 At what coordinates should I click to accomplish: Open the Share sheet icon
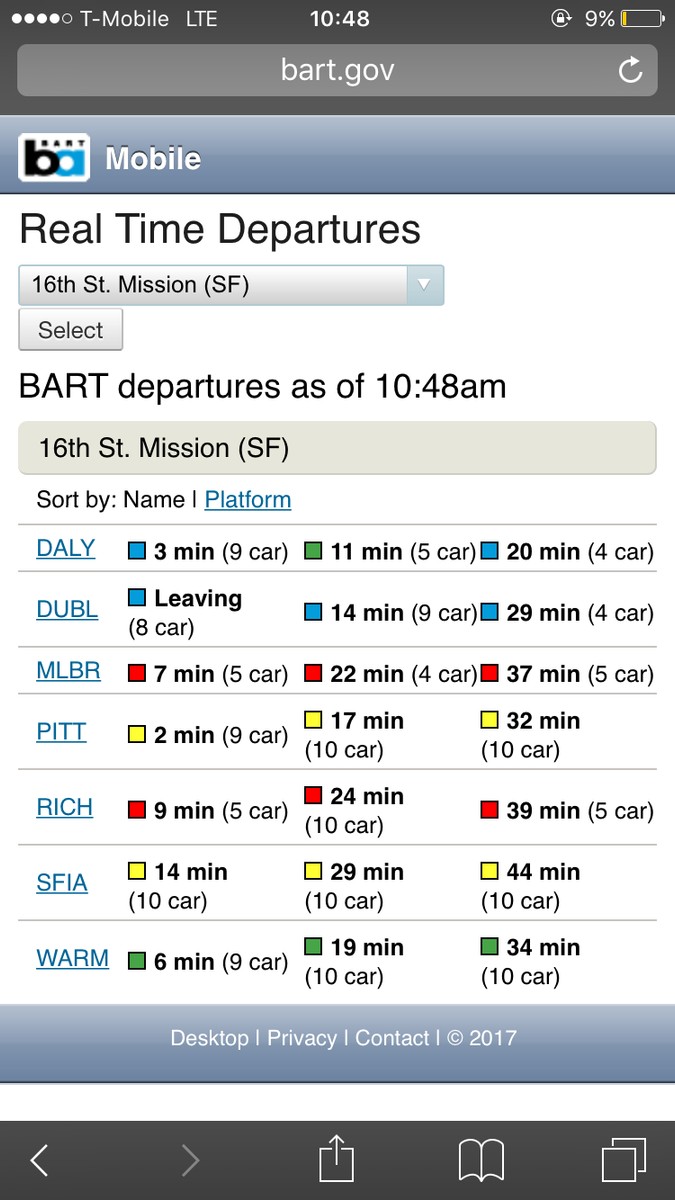pos(337,1158)
